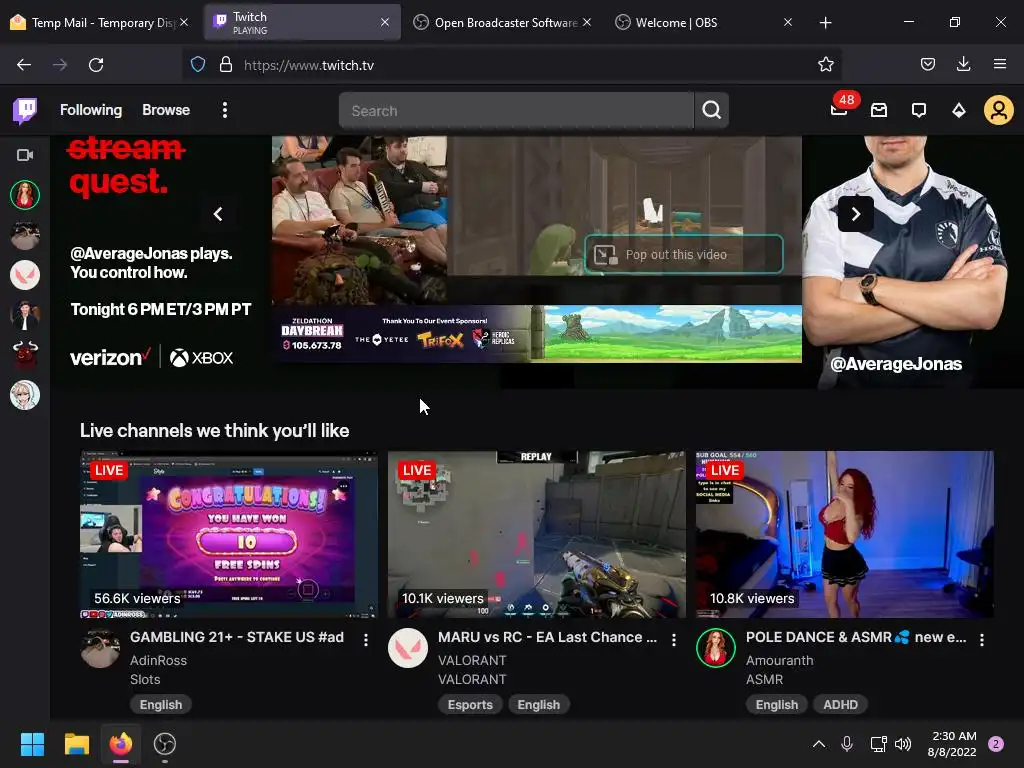Open tracking protection shield icon

pyautogui.click(x=198, y=64)
